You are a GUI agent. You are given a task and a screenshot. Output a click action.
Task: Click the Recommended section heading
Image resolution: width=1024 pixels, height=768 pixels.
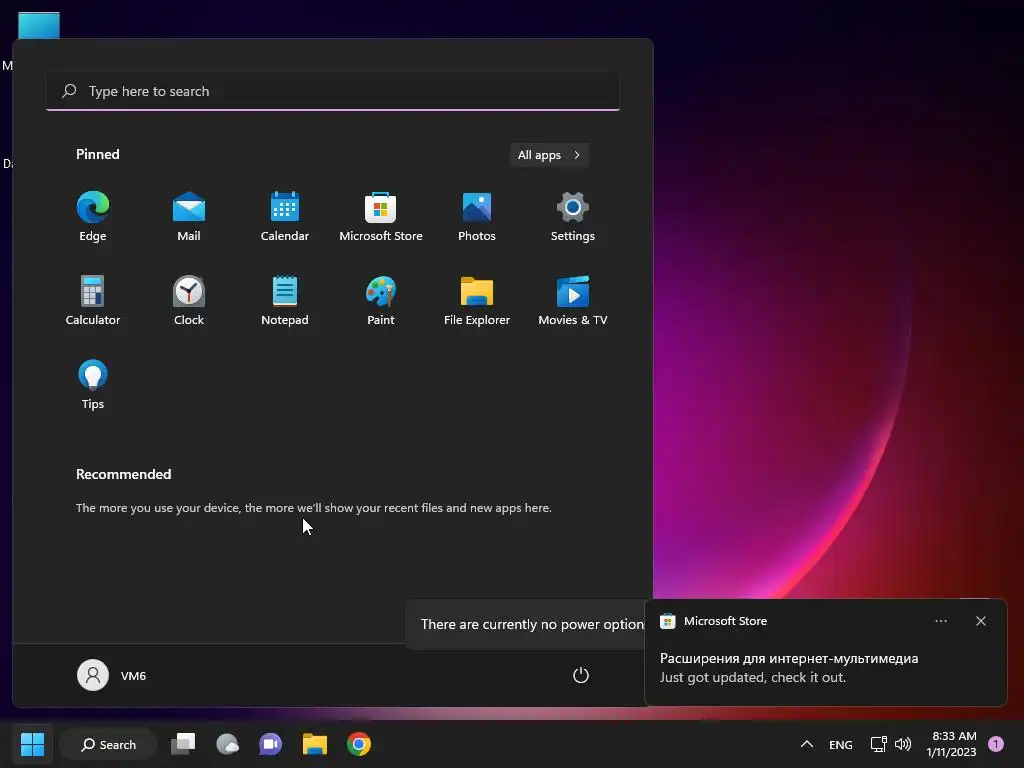(x=123, y=474)
